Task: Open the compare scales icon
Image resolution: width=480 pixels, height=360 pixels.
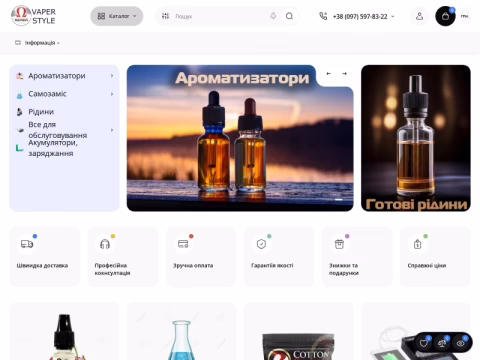Action: [x=442, y=343]
